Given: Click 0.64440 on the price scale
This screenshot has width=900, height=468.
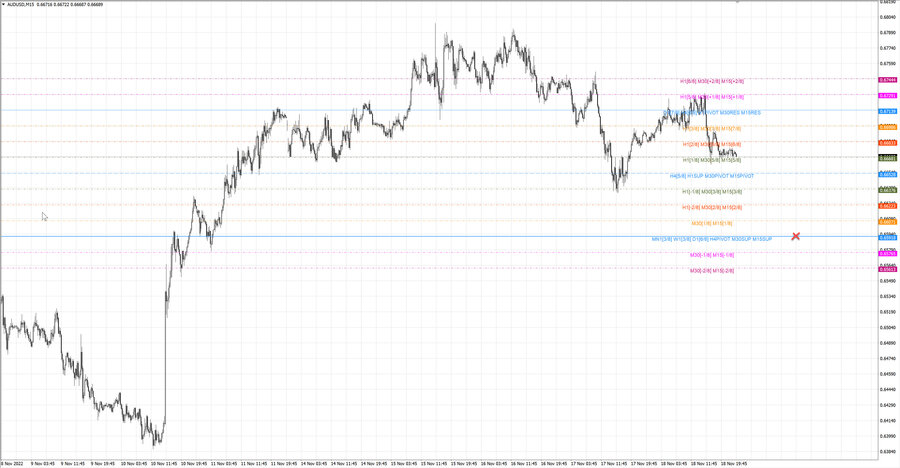Looking at the screenshot, I should pyautogui.click(x=888, y=390).
